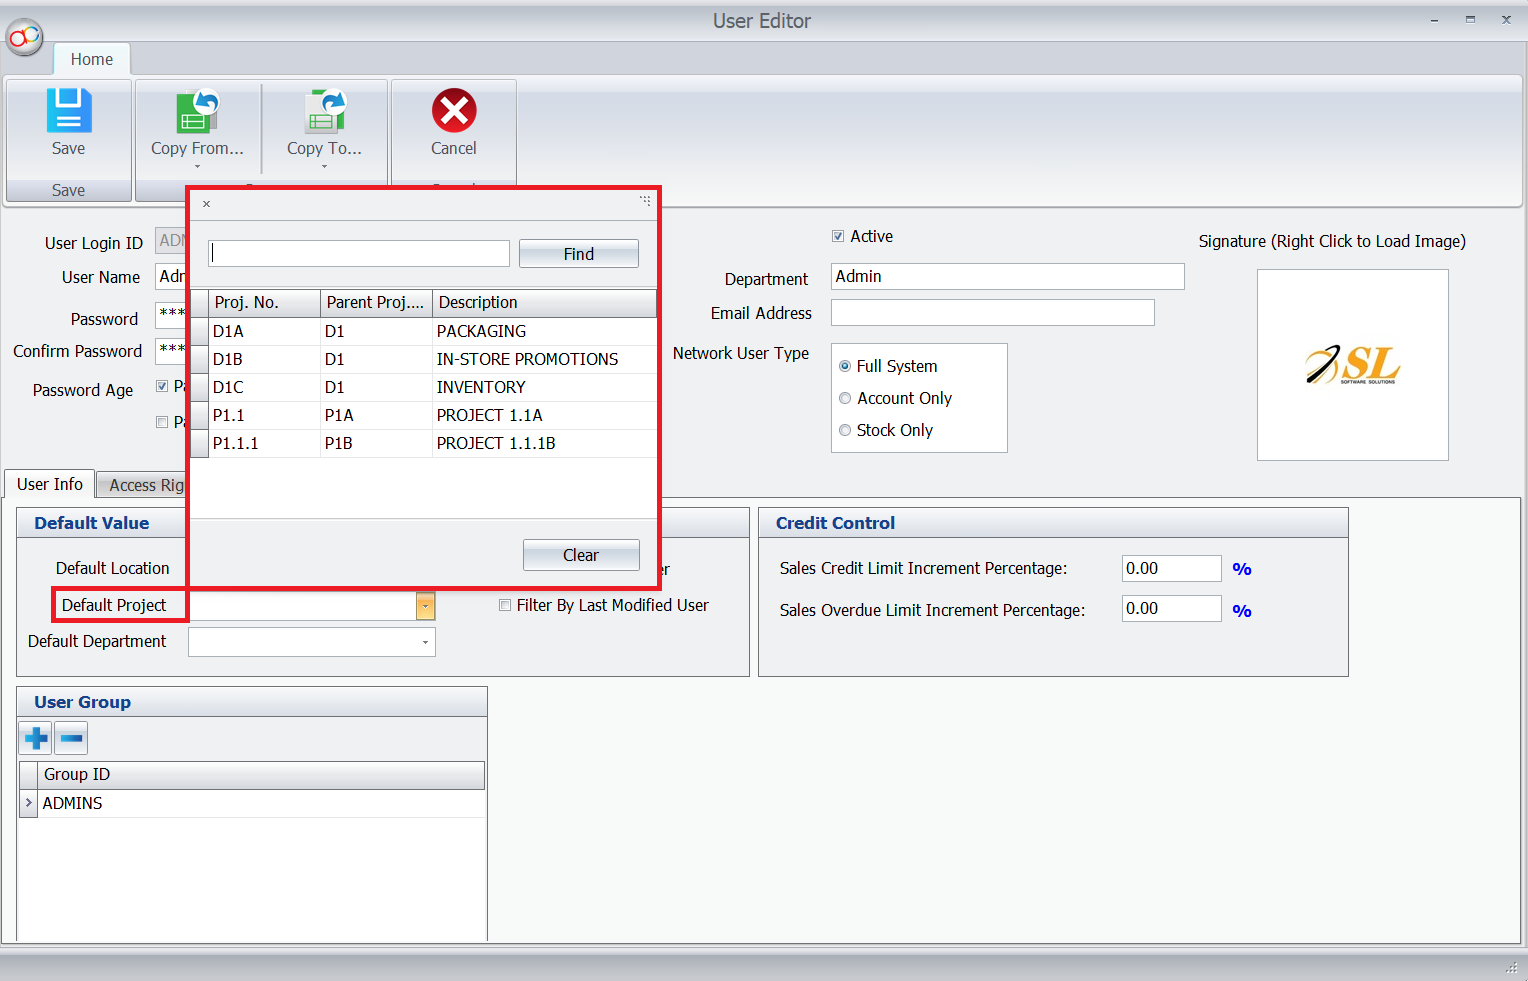Open the Copy To menu icon
Image resolution: width=1528 pixels, height=981 pixels.
pyautogui.click(x=324, y=112)
